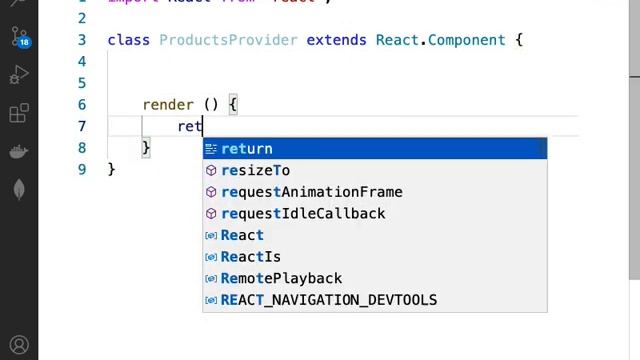Pick RemotePlayback in the suggestion list
Screen dimensions: 640x360
point(375,278)
